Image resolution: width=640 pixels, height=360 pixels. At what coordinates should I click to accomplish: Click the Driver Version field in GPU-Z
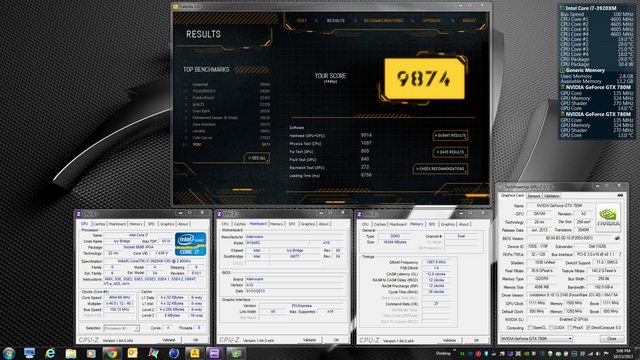click(574, 295)
